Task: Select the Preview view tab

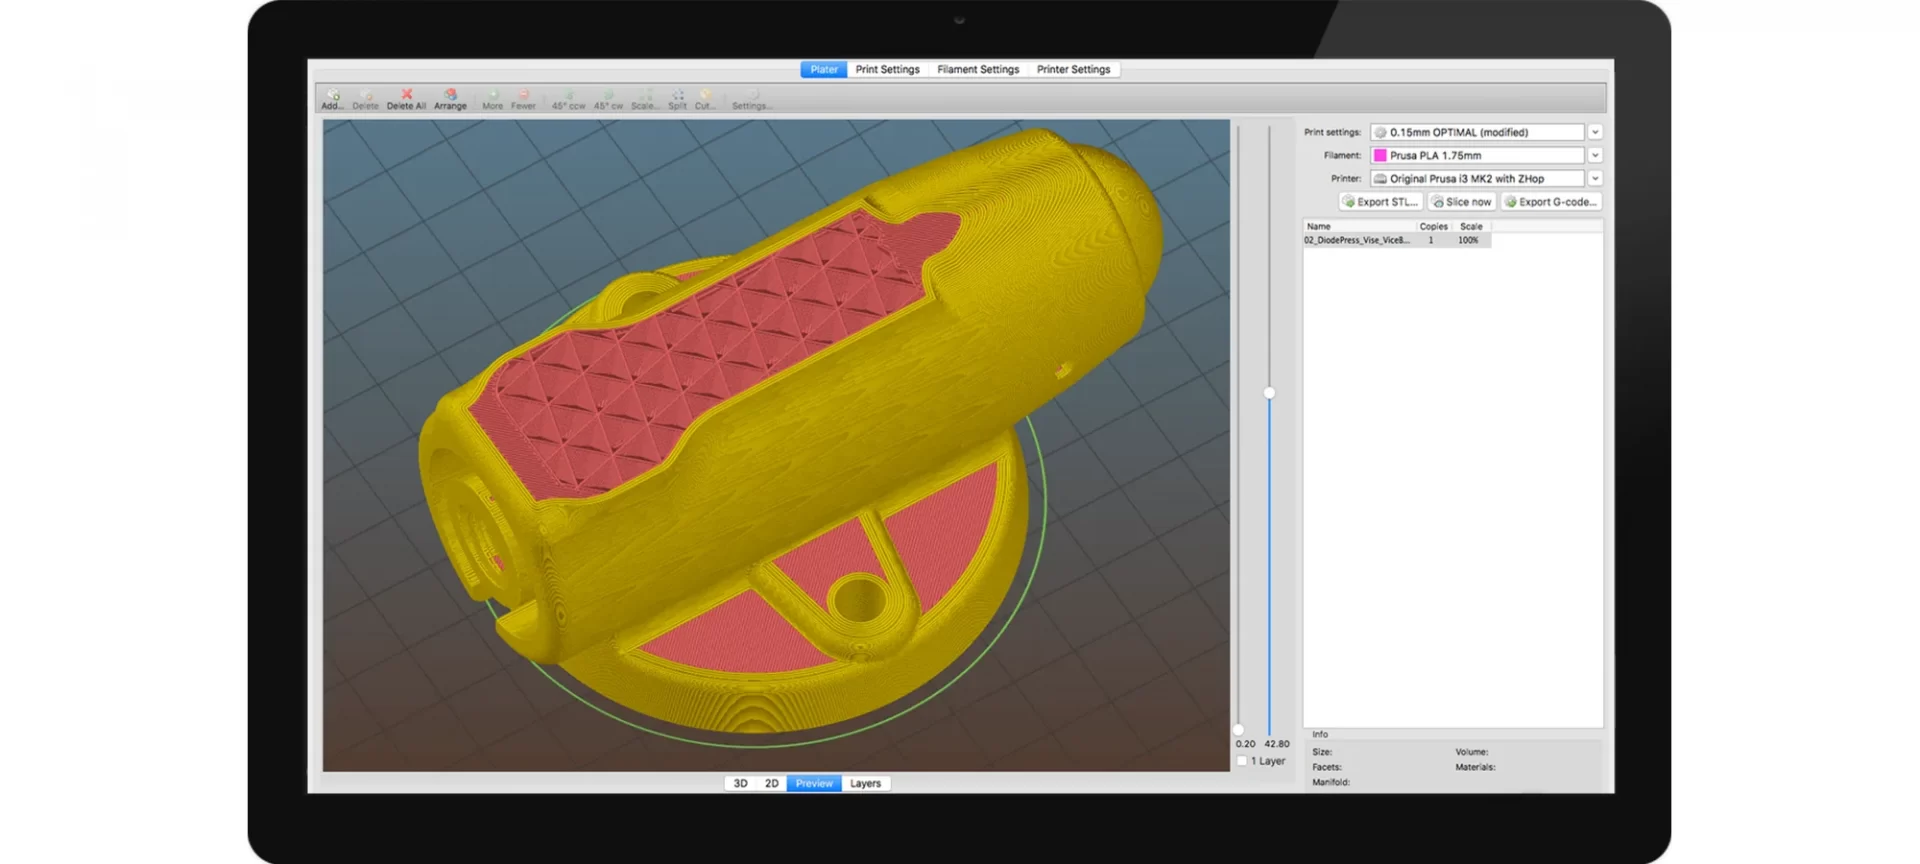Action: 814,784
